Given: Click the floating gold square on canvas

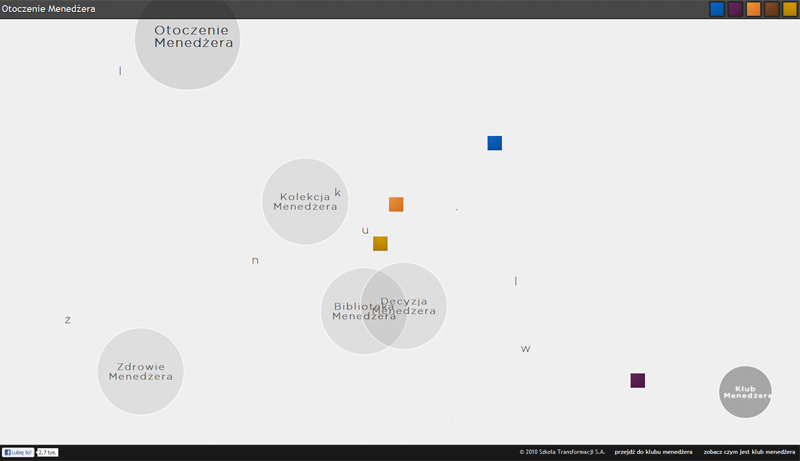Looking at the screenshot, I should pyautogui.click(x=380, y=243).
